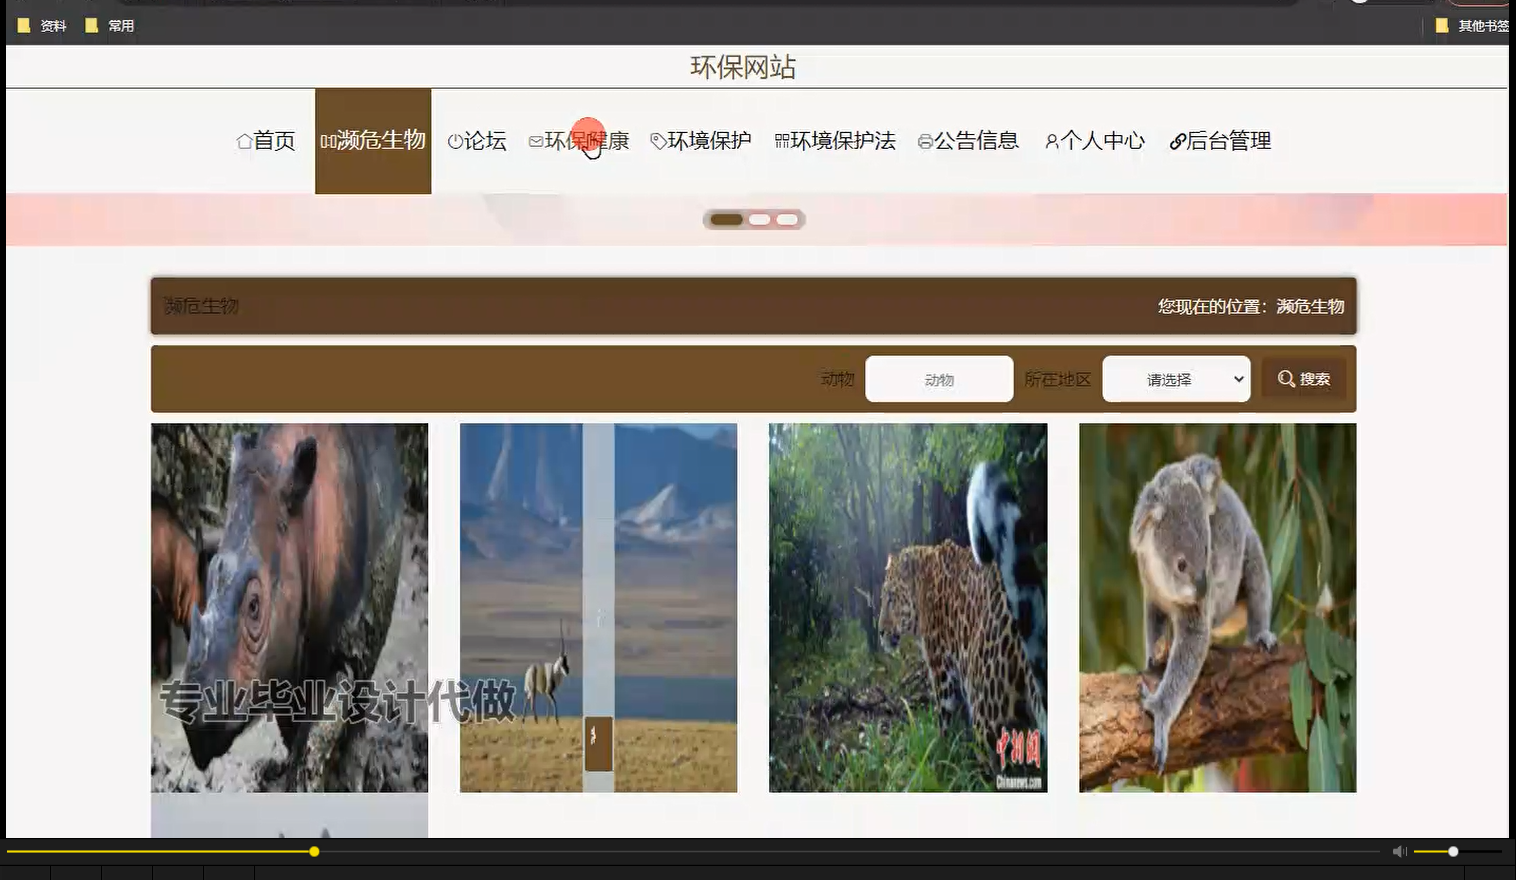This screenshot has width=1516, height=880.
Task: Click the tag icon beside 环境保护
Action: (x=658, y=142)
